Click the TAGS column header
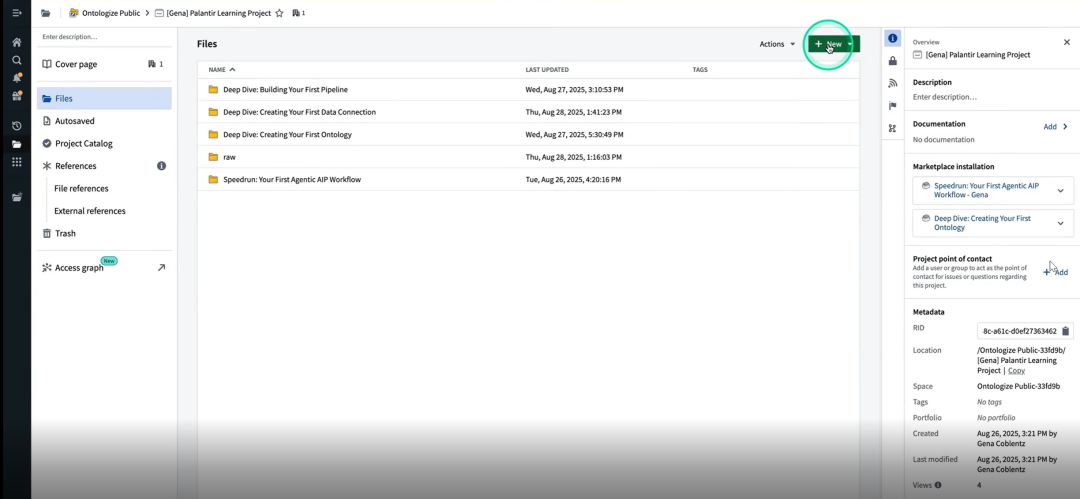Screen dimensions: 1080x499 pos(700,70)
